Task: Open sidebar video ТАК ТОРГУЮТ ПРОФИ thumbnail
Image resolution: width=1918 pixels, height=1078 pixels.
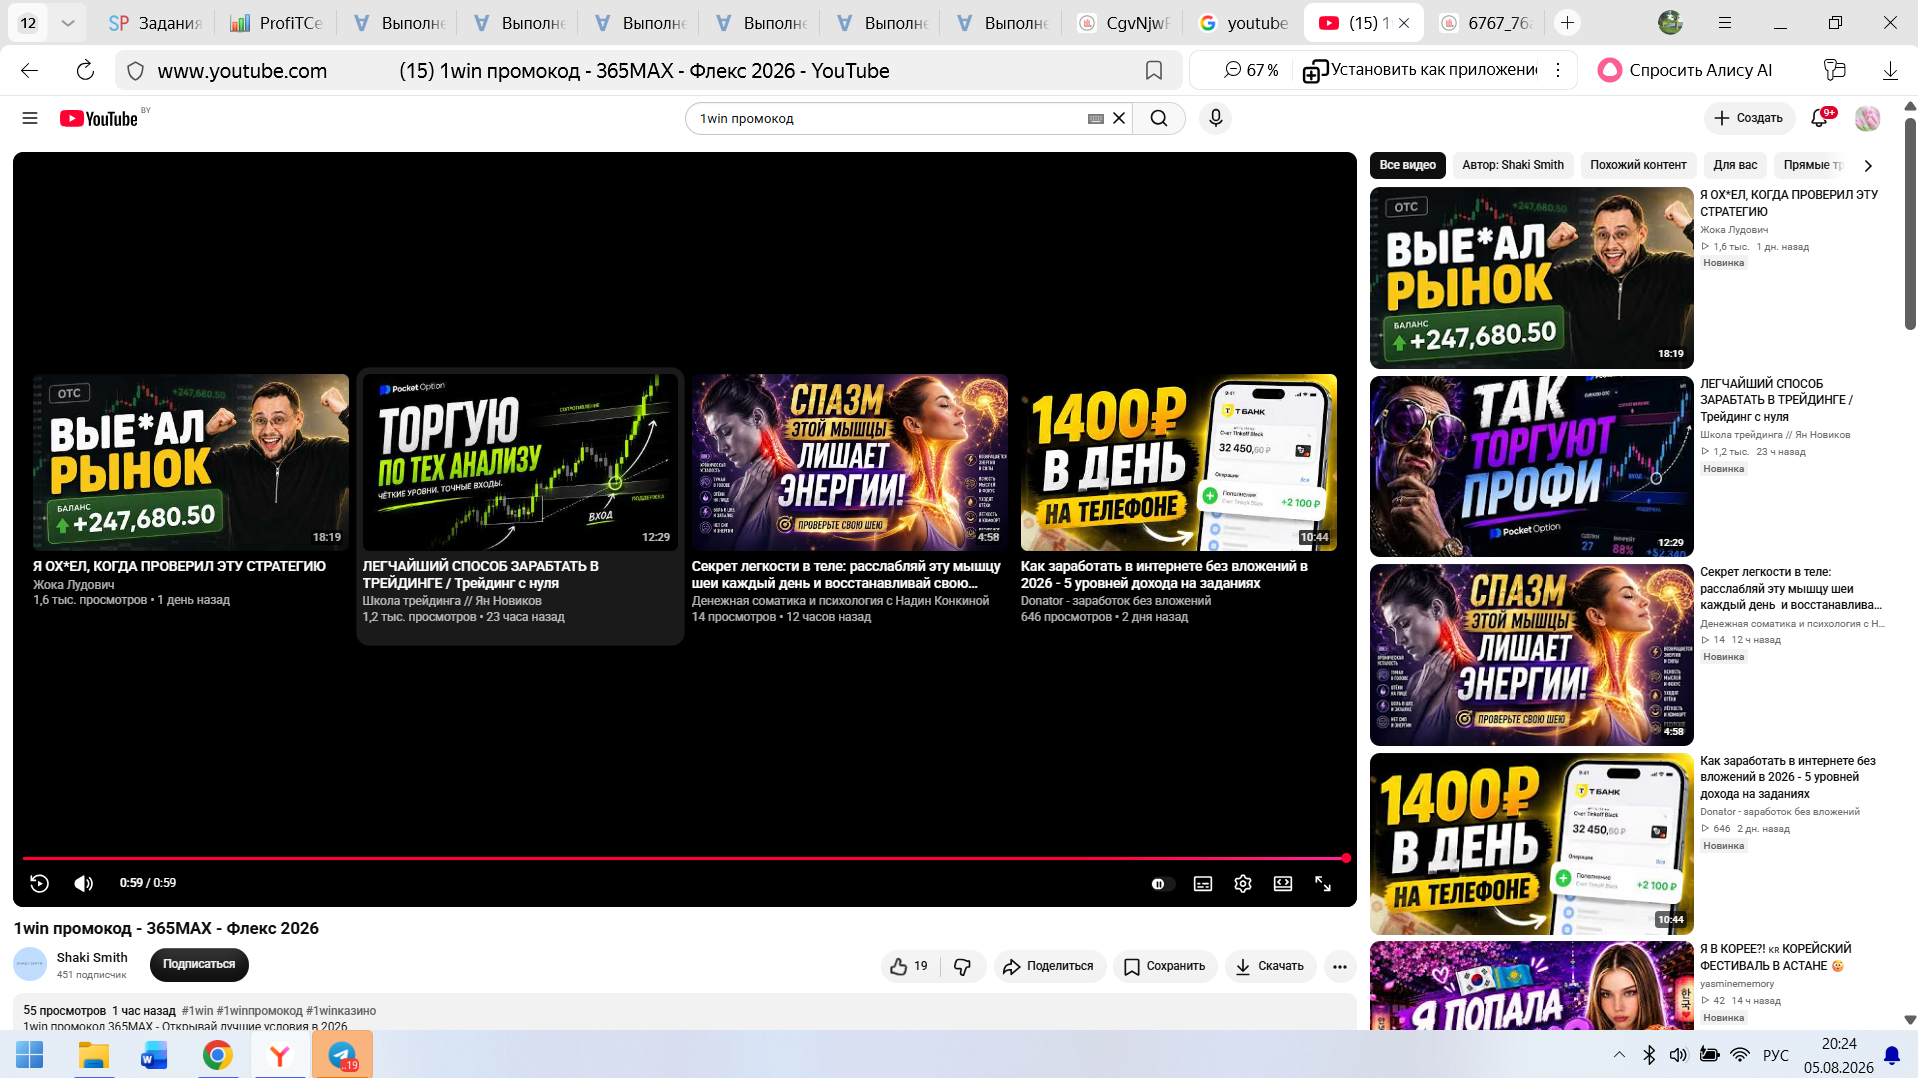Action: coord(1531,466)
